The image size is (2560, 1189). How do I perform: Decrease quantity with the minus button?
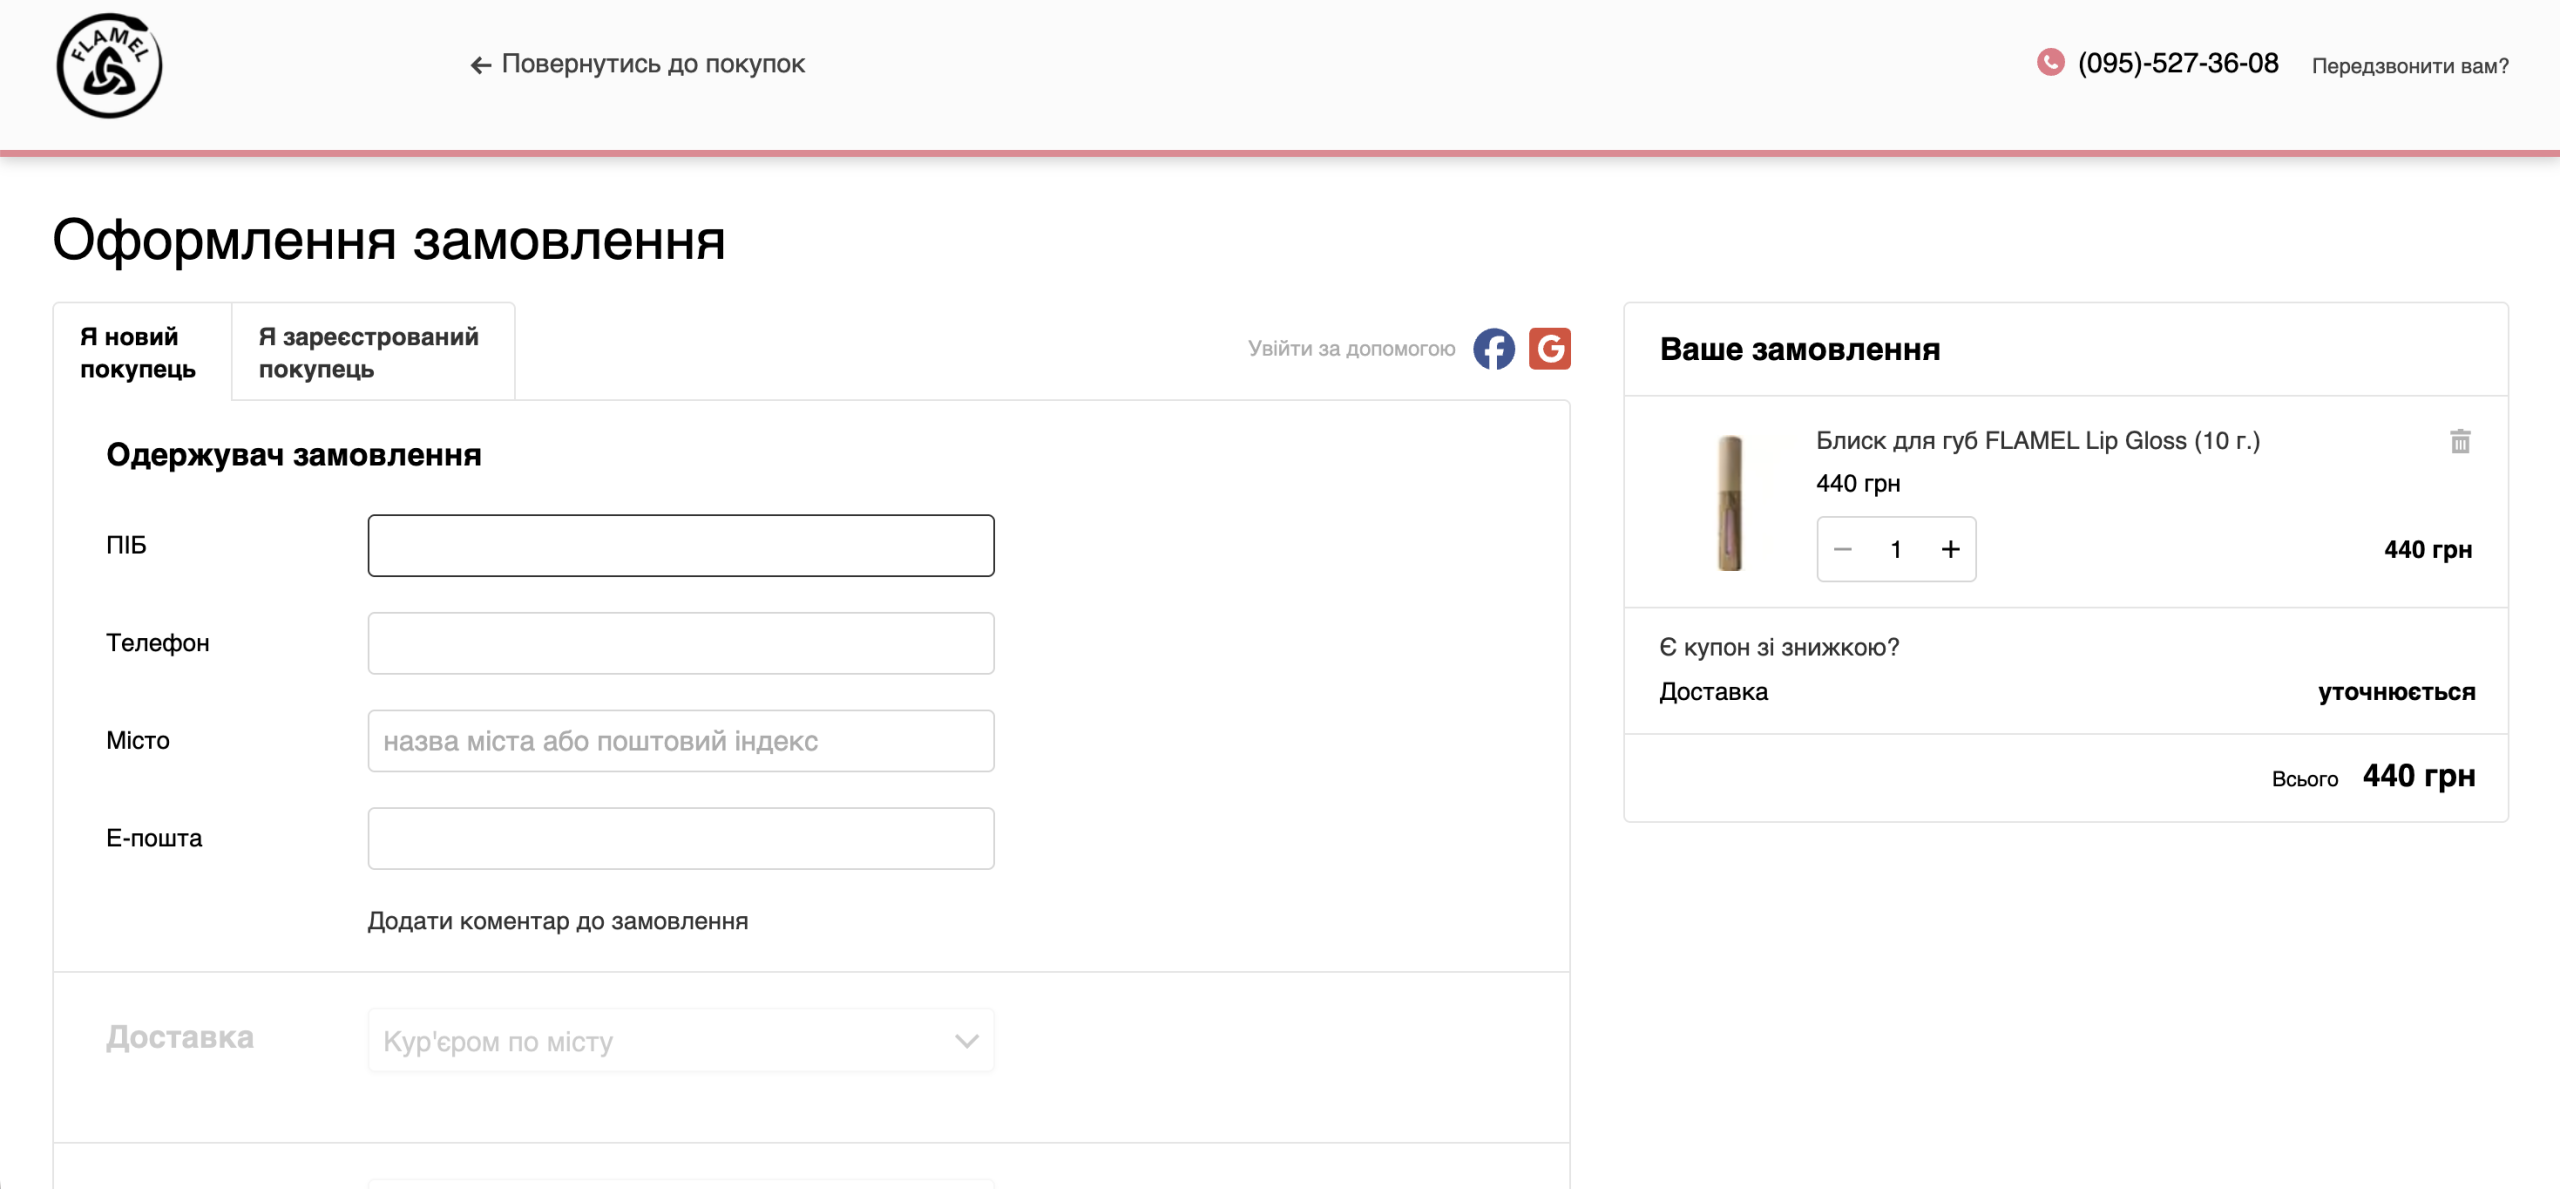coord(1843,549)
